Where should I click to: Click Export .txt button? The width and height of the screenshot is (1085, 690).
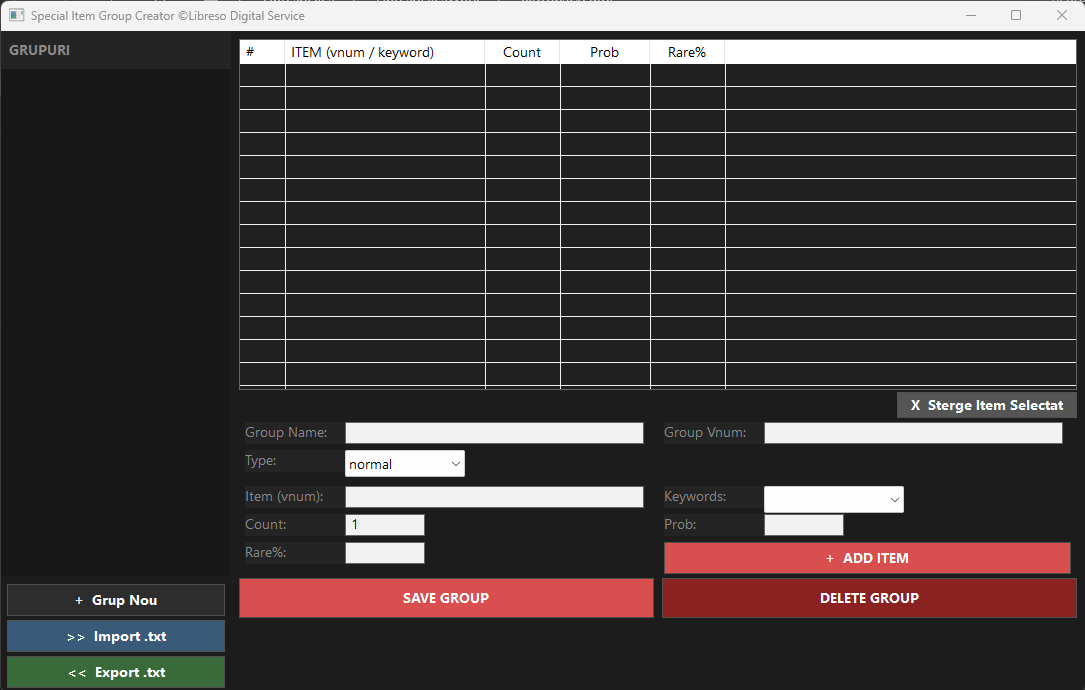point(116,672)
